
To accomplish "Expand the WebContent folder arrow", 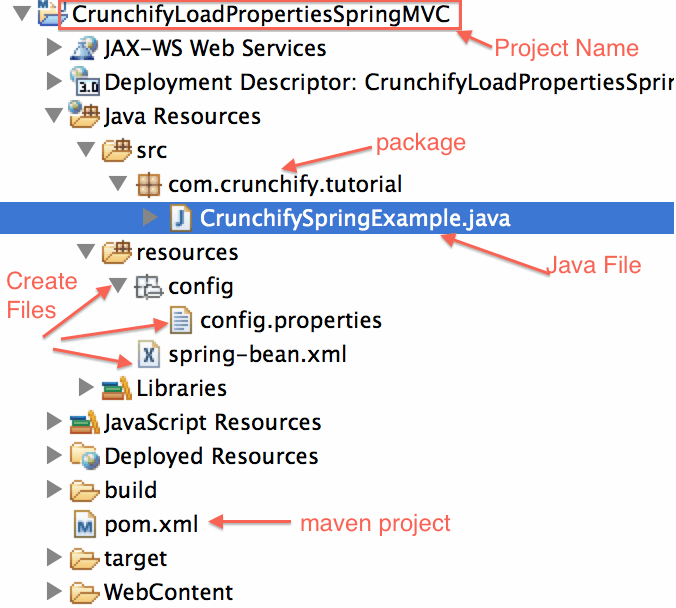I will [54, 592].
